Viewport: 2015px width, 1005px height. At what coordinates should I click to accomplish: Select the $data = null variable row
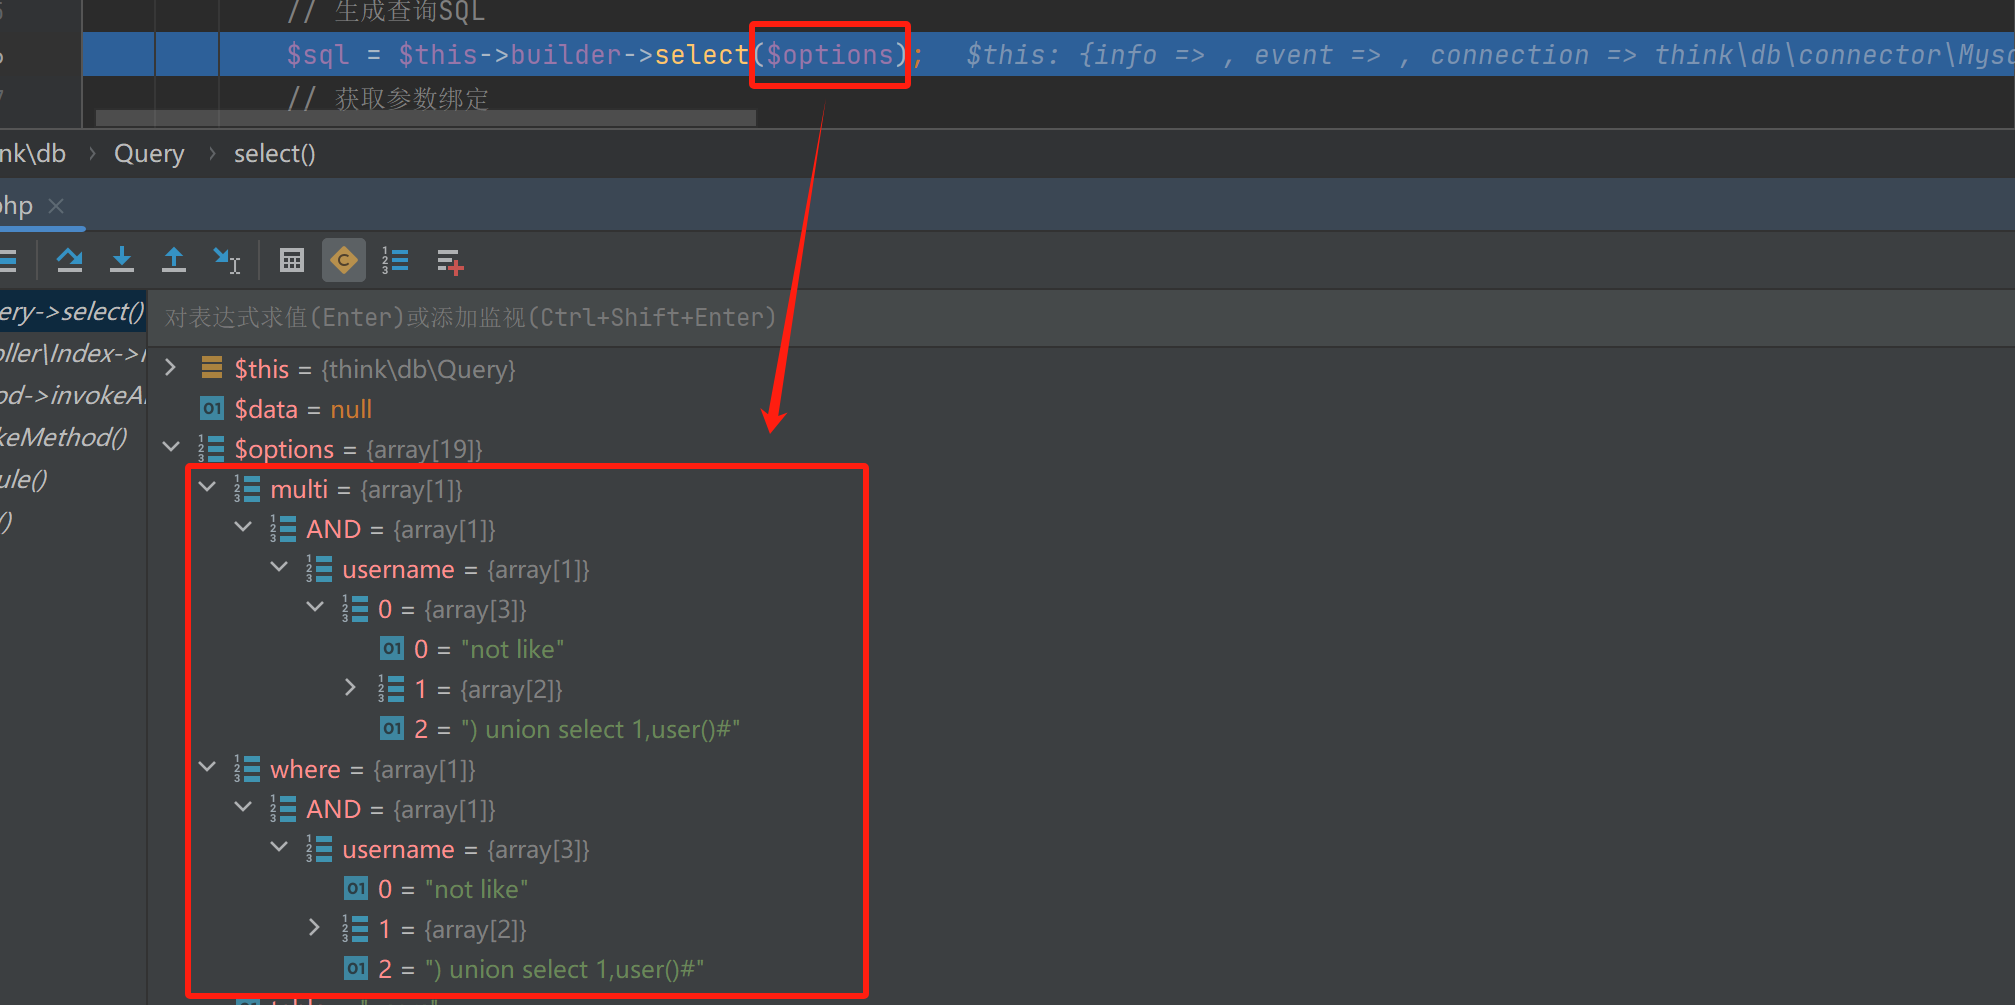click(x=302, y=409)
